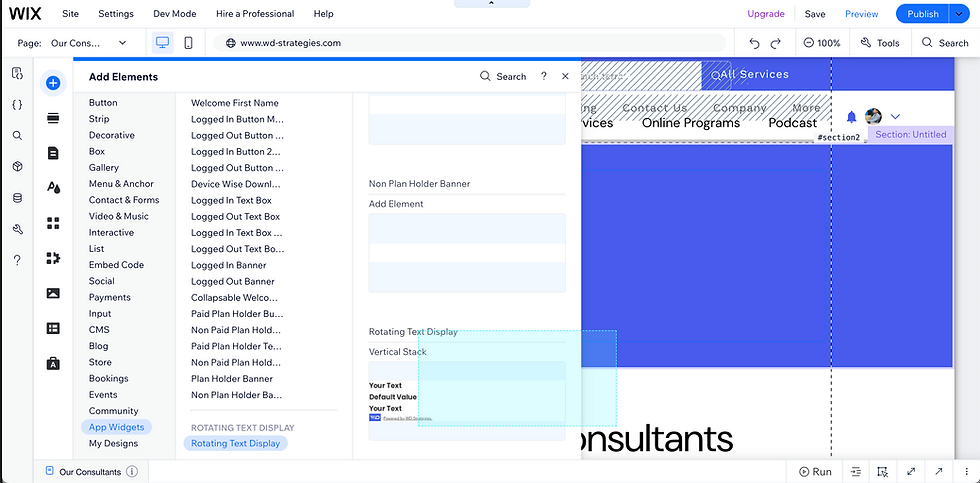This screenshot has height=483, width=980.
Task: Click Upgrade link
Action: (766, 14)
